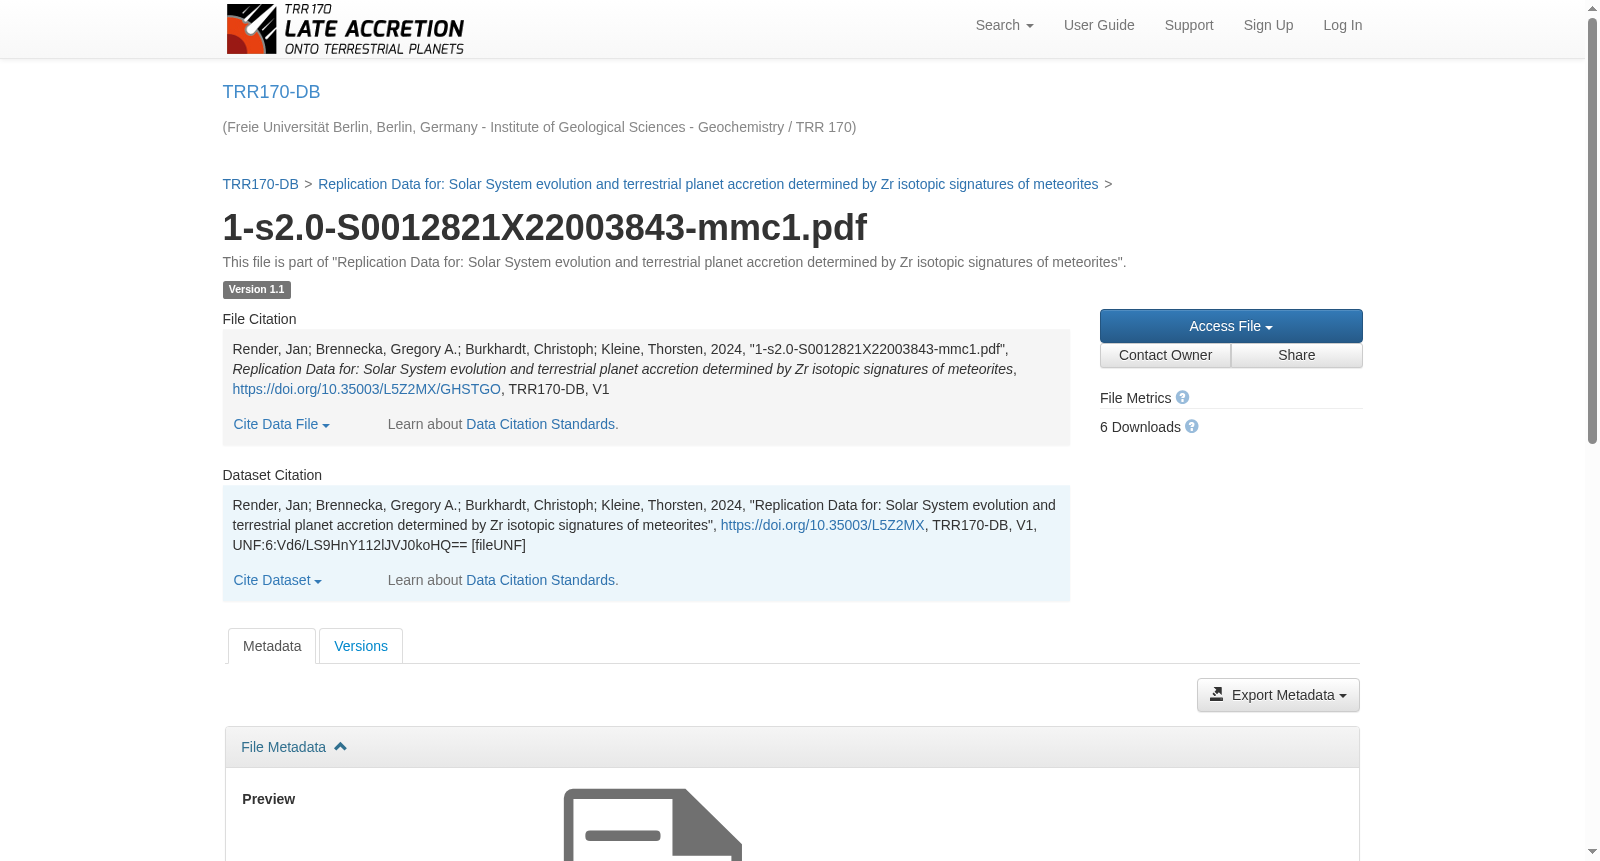Open the User Guide menu link

tap(1099, 25)
